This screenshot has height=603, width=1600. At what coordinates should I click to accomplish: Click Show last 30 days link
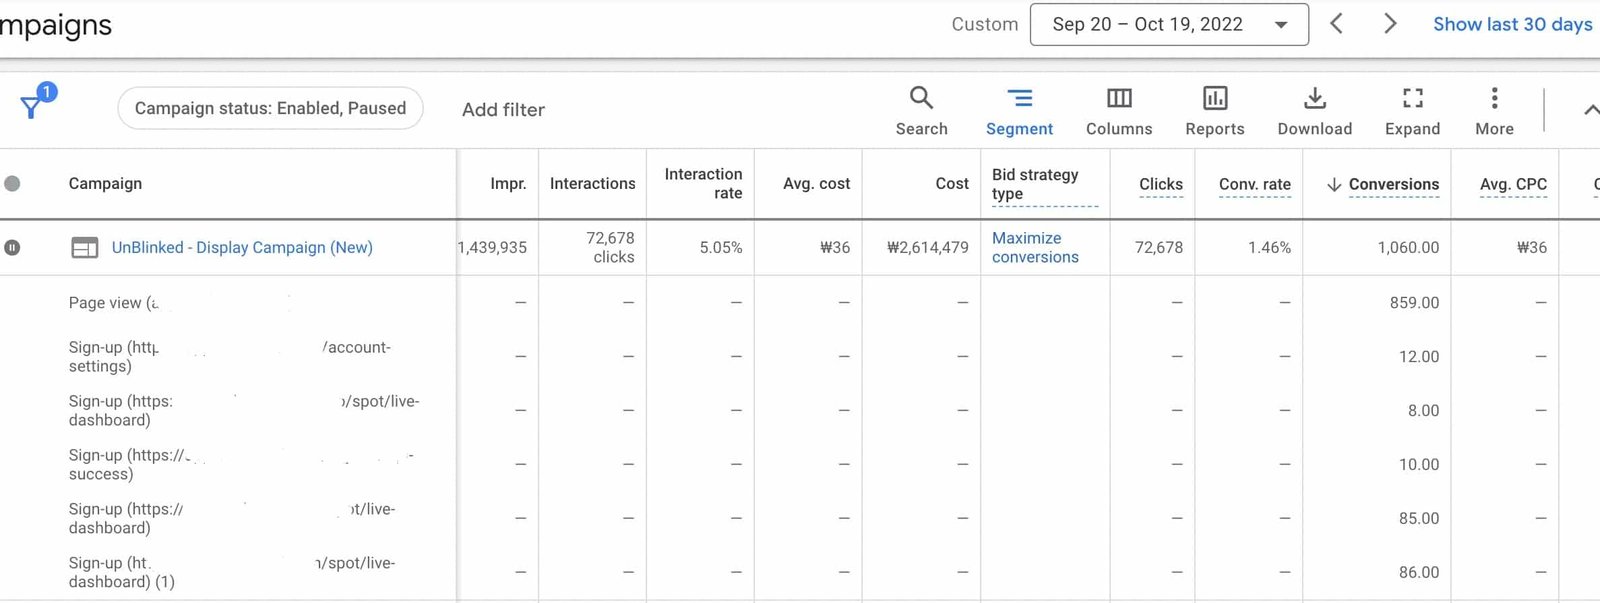pyautogui.click(x=1512, y=24)
